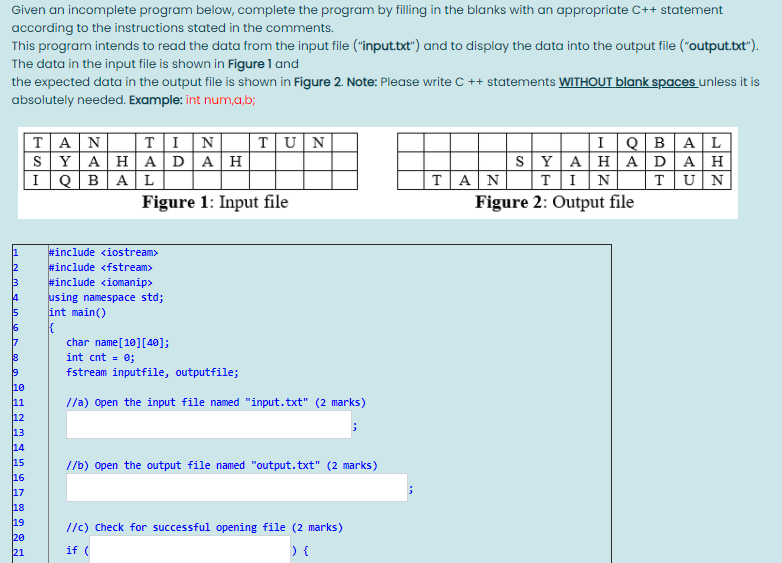This screenshot has width=782, height=563.
Task: Click the comment '//a) Open the input file named'
Action: (x=216, y=402)
